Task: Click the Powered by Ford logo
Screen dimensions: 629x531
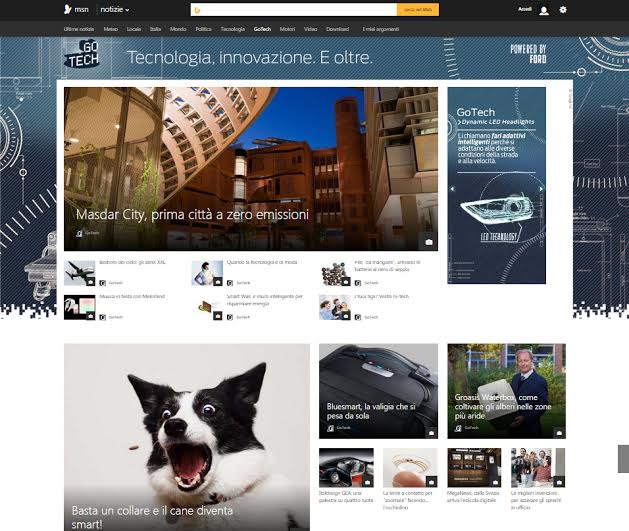Action: click(528, 54)
